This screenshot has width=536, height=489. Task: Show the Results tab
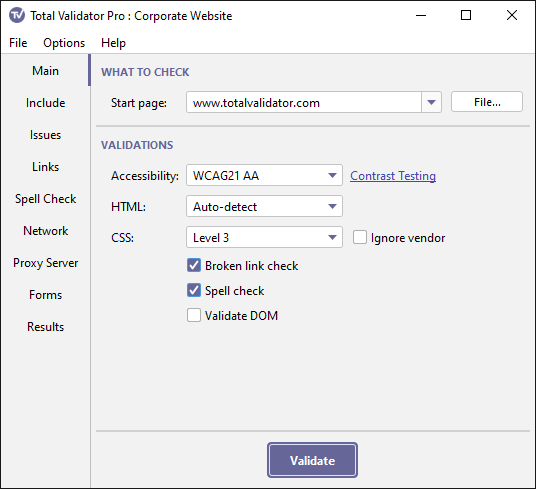pyautogui.click(x=45, y=327)
